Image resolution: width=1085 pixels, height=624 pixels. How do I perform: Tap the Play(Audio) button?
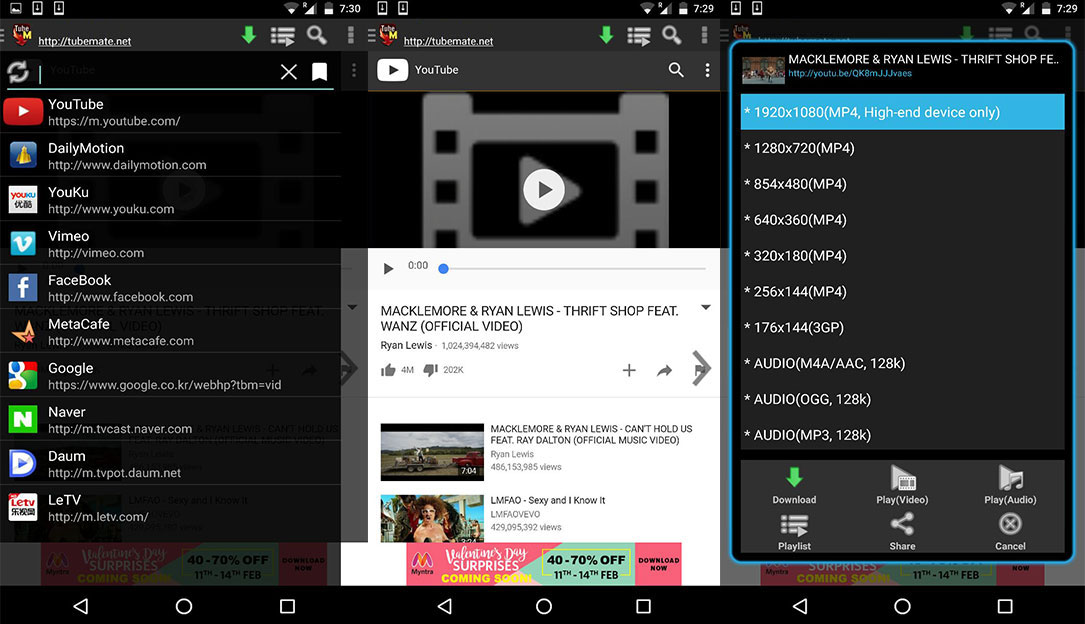[x=1010, y=486]
